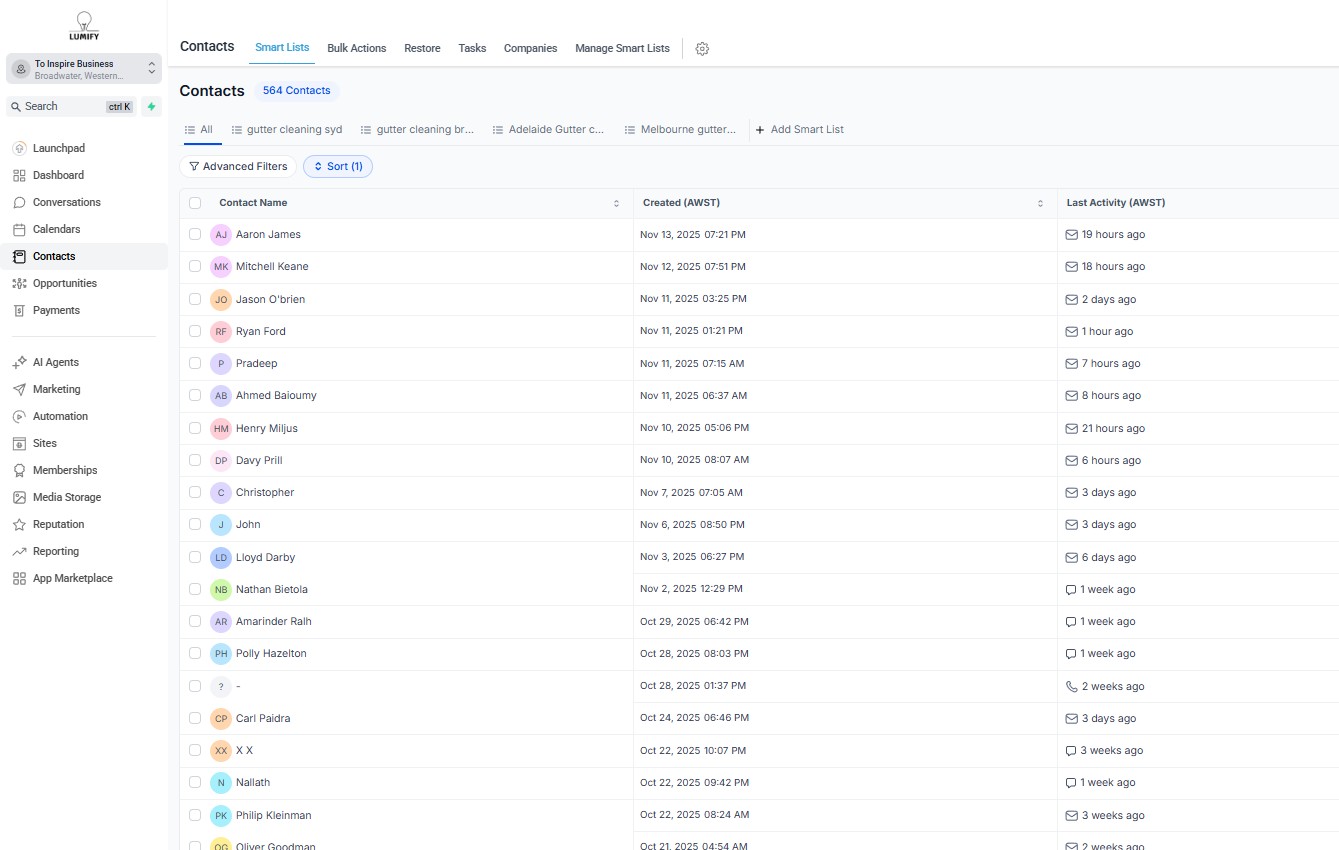The height and width of the screenshot is (850, 1339).
Task: Click the settings gear icon beside Manage Smart Lists
Action: pos(702,49)
